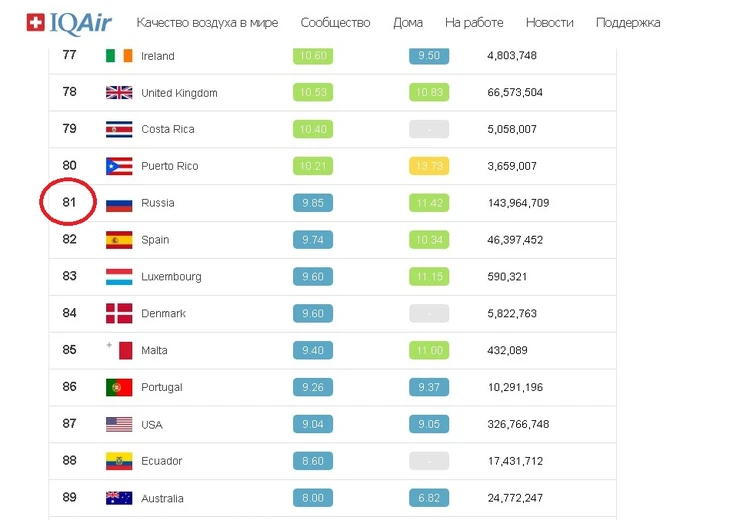Click the Puerto Rico flag icon
Screen dimensions: 750x520
[119, 166]
